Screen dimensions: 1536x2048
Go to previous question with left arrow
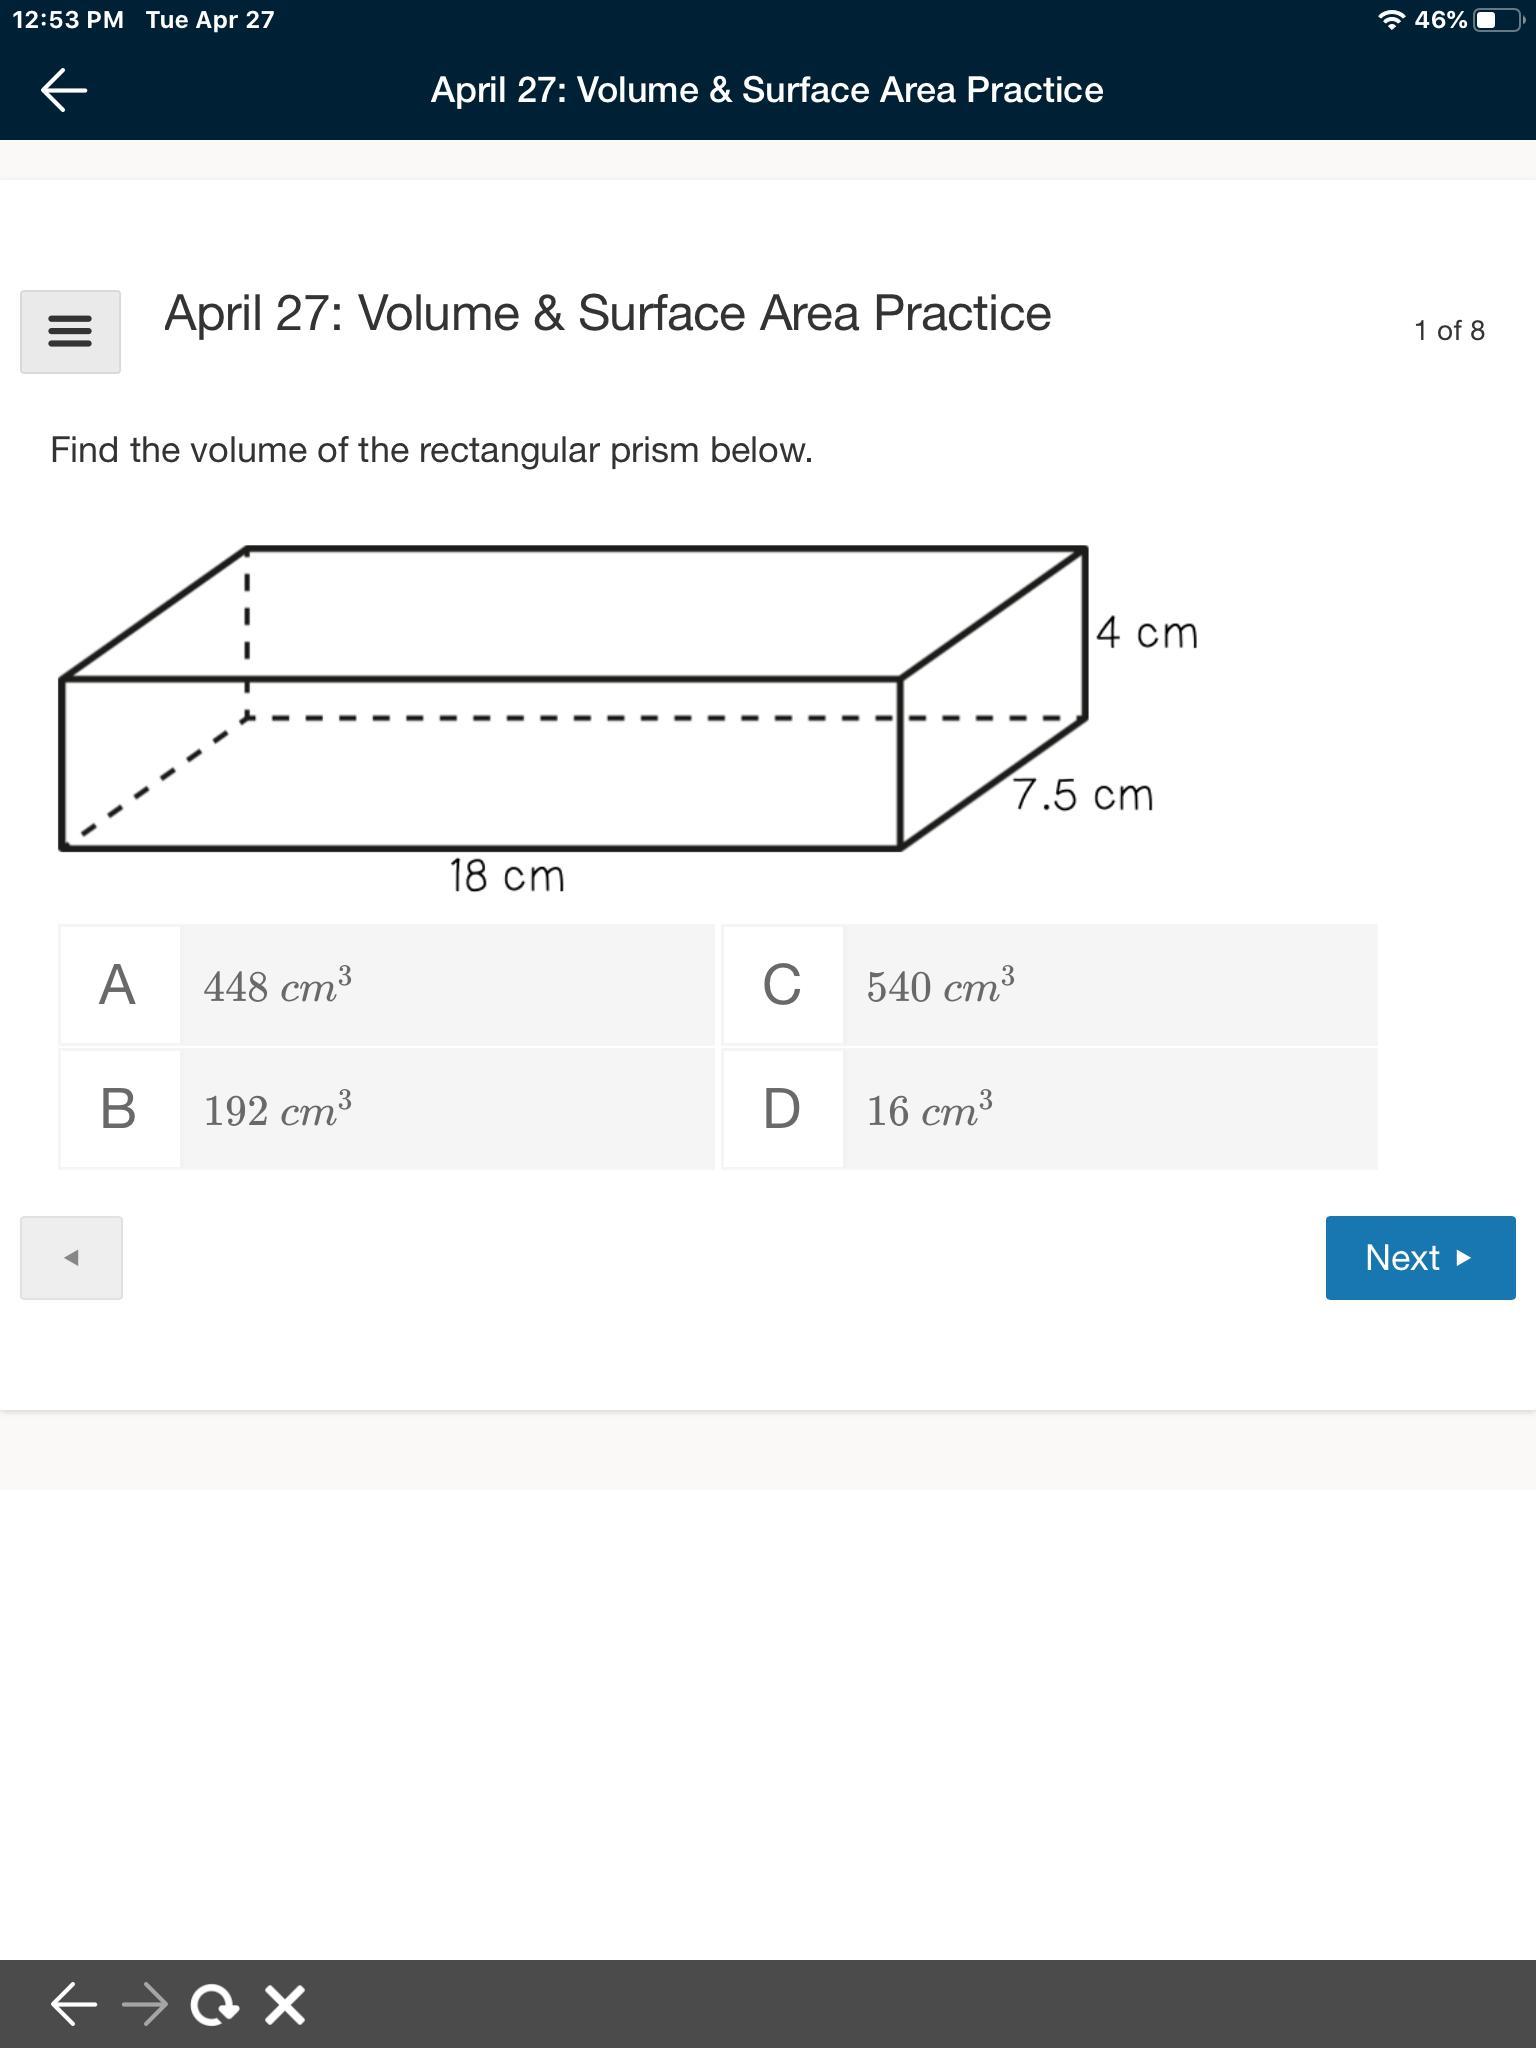coord(71,1258)
